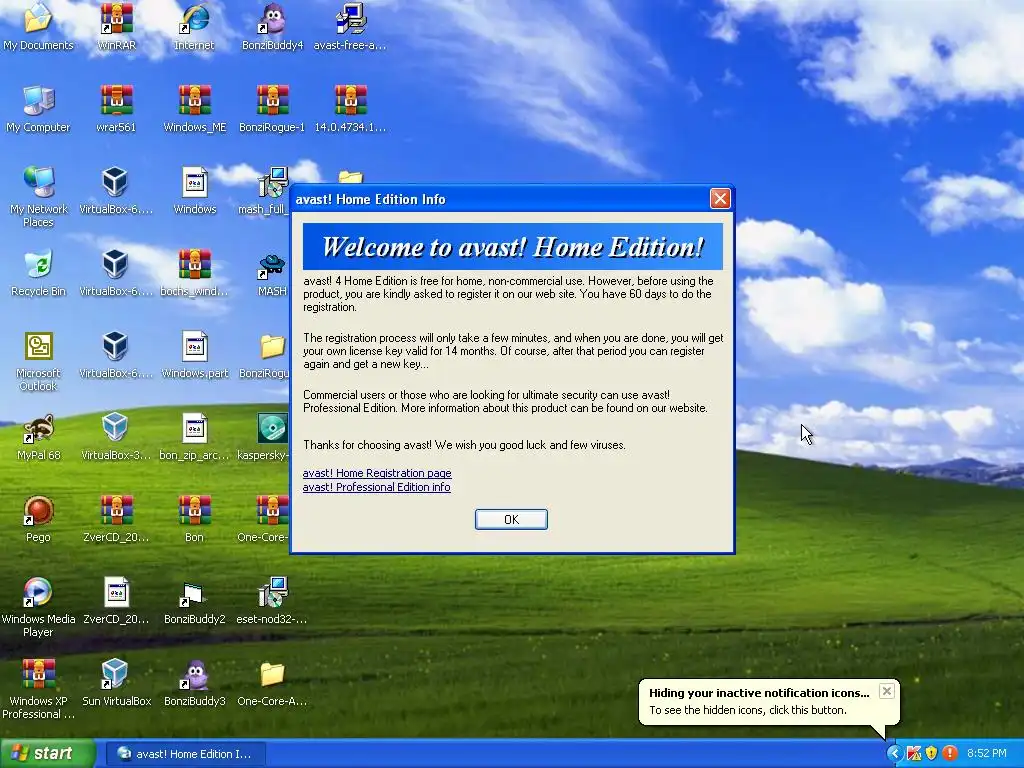Select the MASH shortcut icon
This screenshot has height=768, width=1024.
[272, 276]
